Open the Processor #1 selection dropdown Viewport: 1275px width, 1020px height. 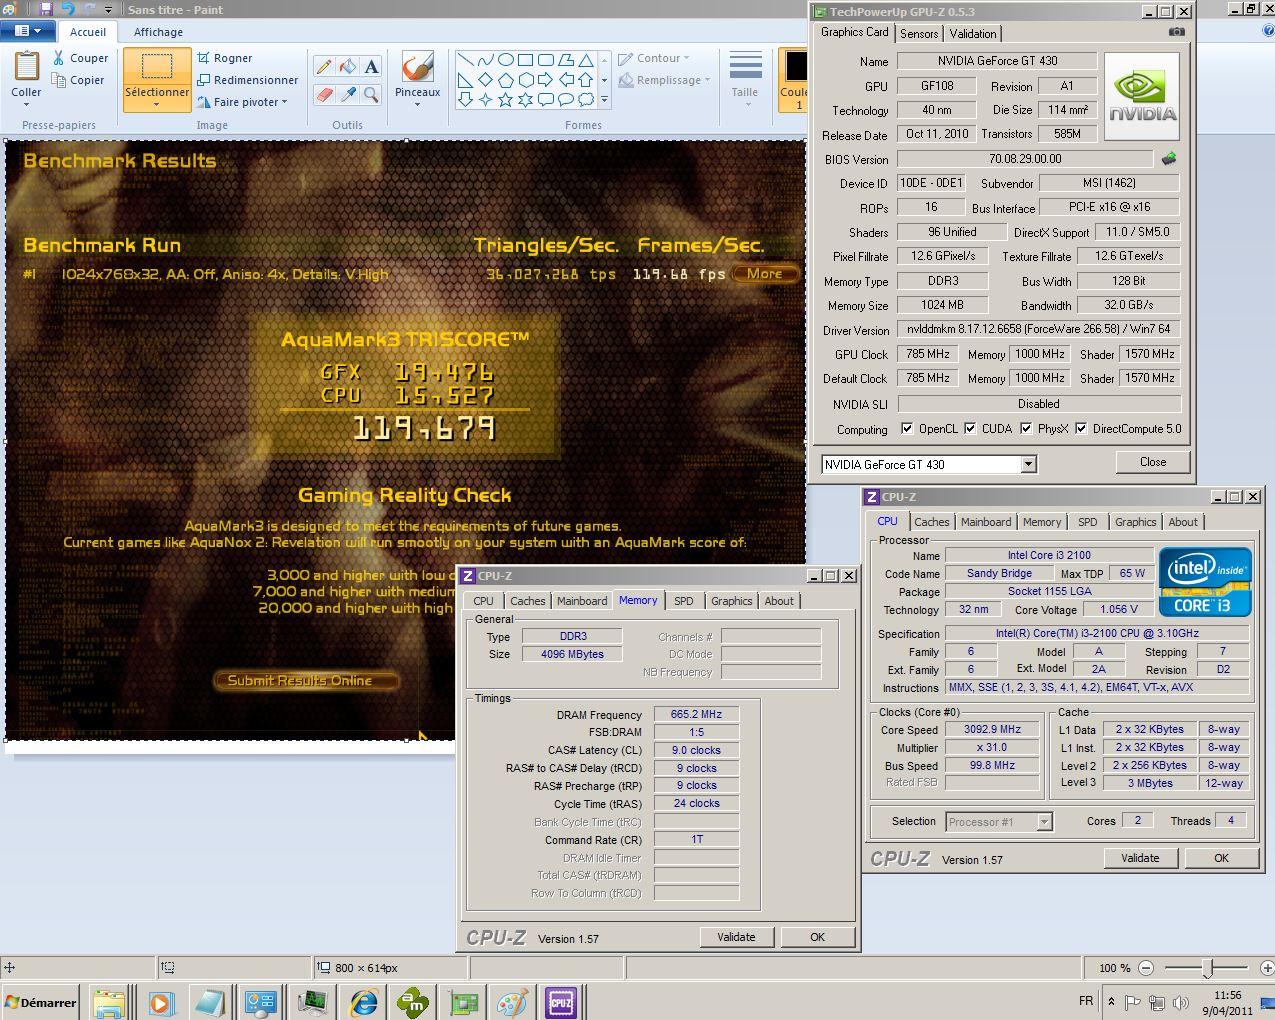pyautogui.click(x=1044, y=822)
